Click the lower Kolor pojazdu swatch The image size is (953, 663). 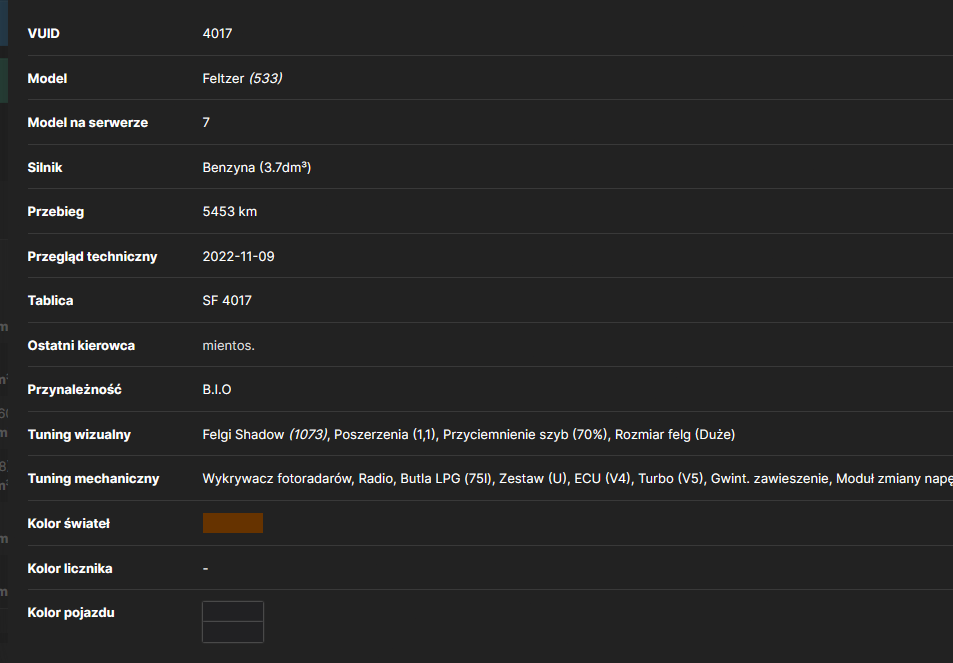tap(233, 632)
